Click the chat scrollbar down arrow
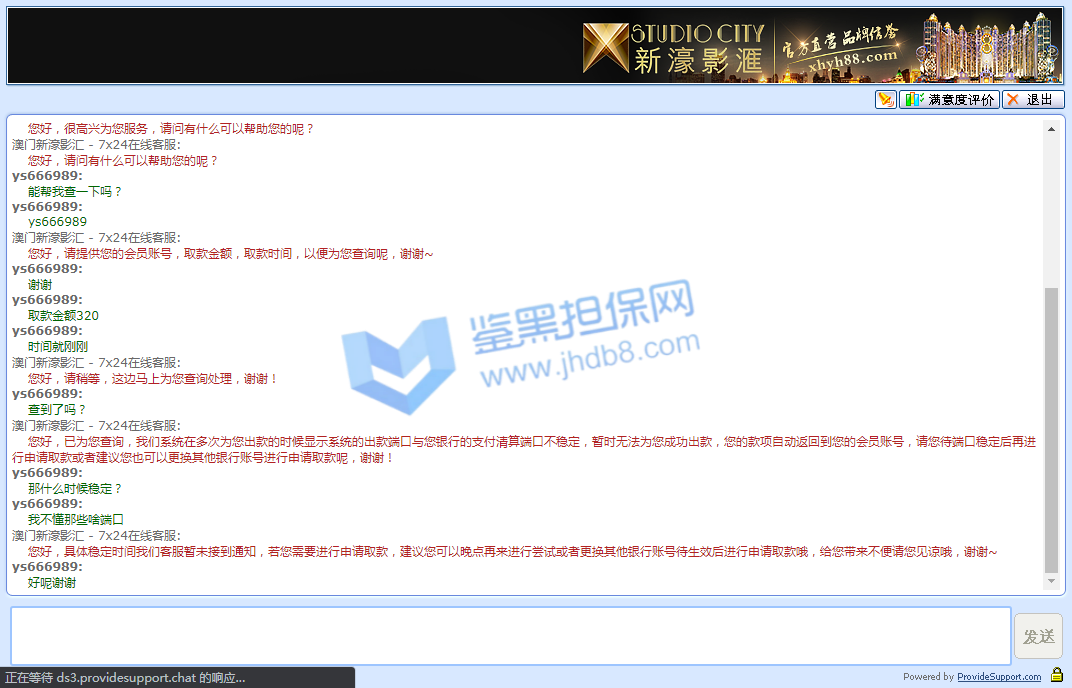The height and width of the screenshot is (688, 1072). [1051, 581]
